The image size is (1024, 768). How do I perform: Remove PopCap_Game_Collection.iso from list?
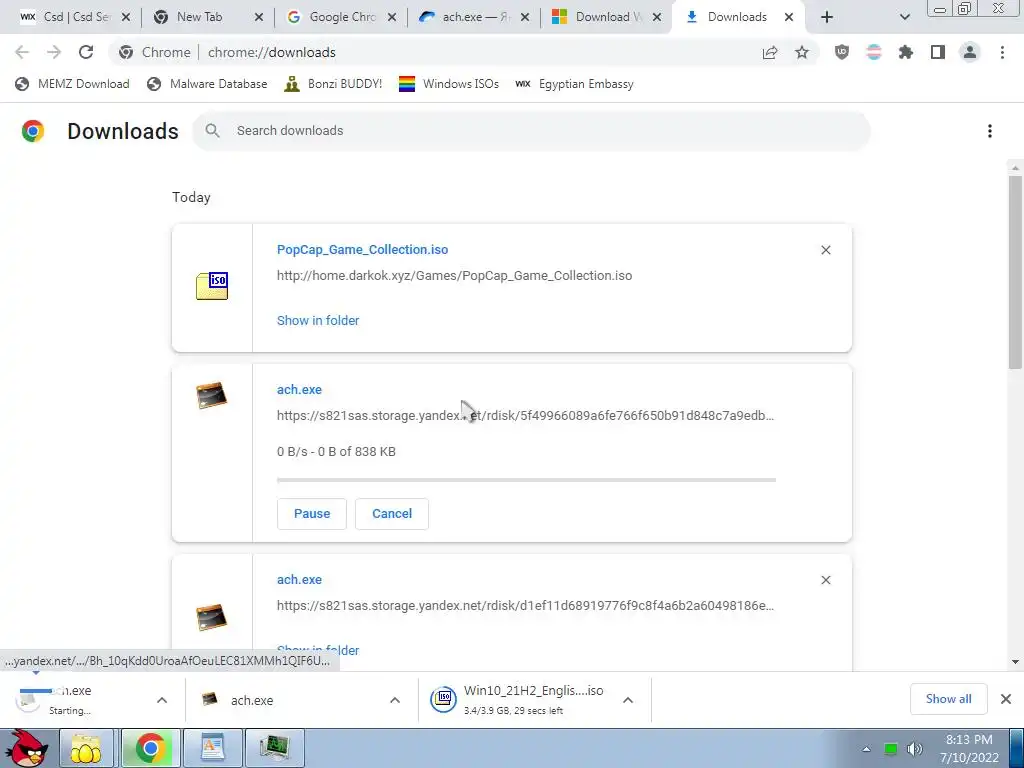(825, 250)
